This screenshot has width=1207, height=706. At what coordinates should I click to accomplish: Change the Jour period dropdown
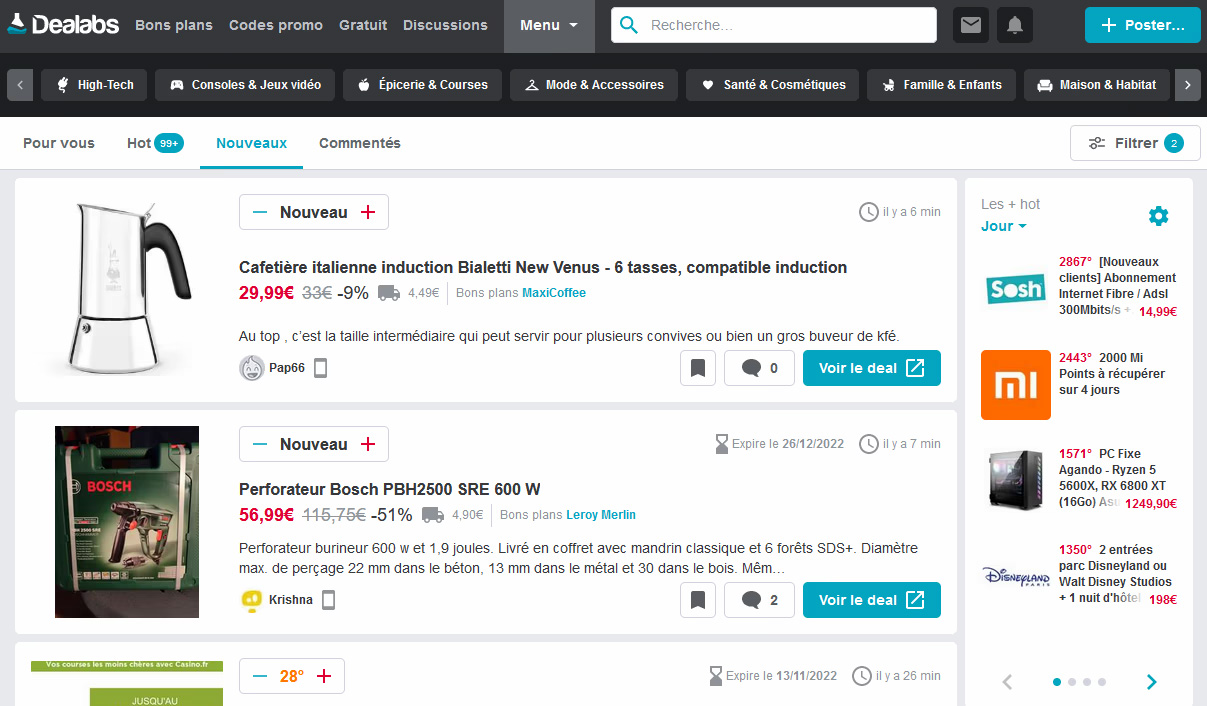point(1004,226)
